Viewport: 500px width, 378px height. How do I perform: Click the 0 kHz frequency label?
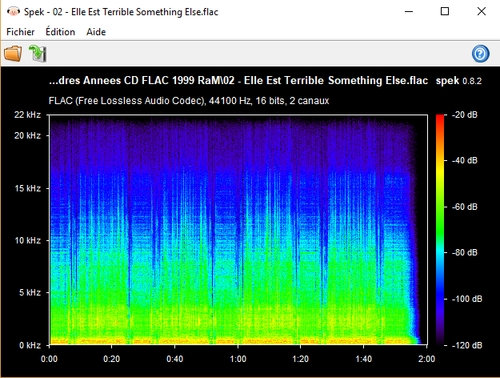tap(30, 345)
